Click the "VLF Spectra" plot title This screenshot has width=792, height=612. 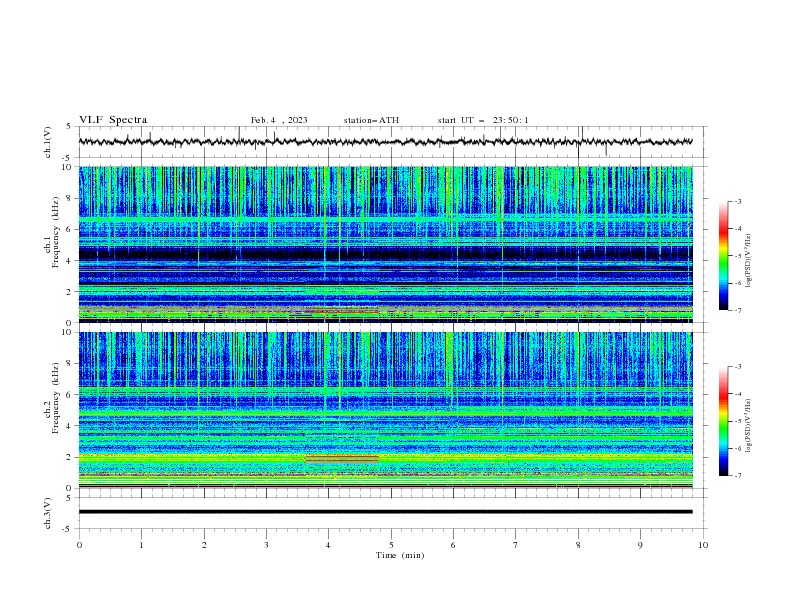pyautogui.click(x=113, y=120)
